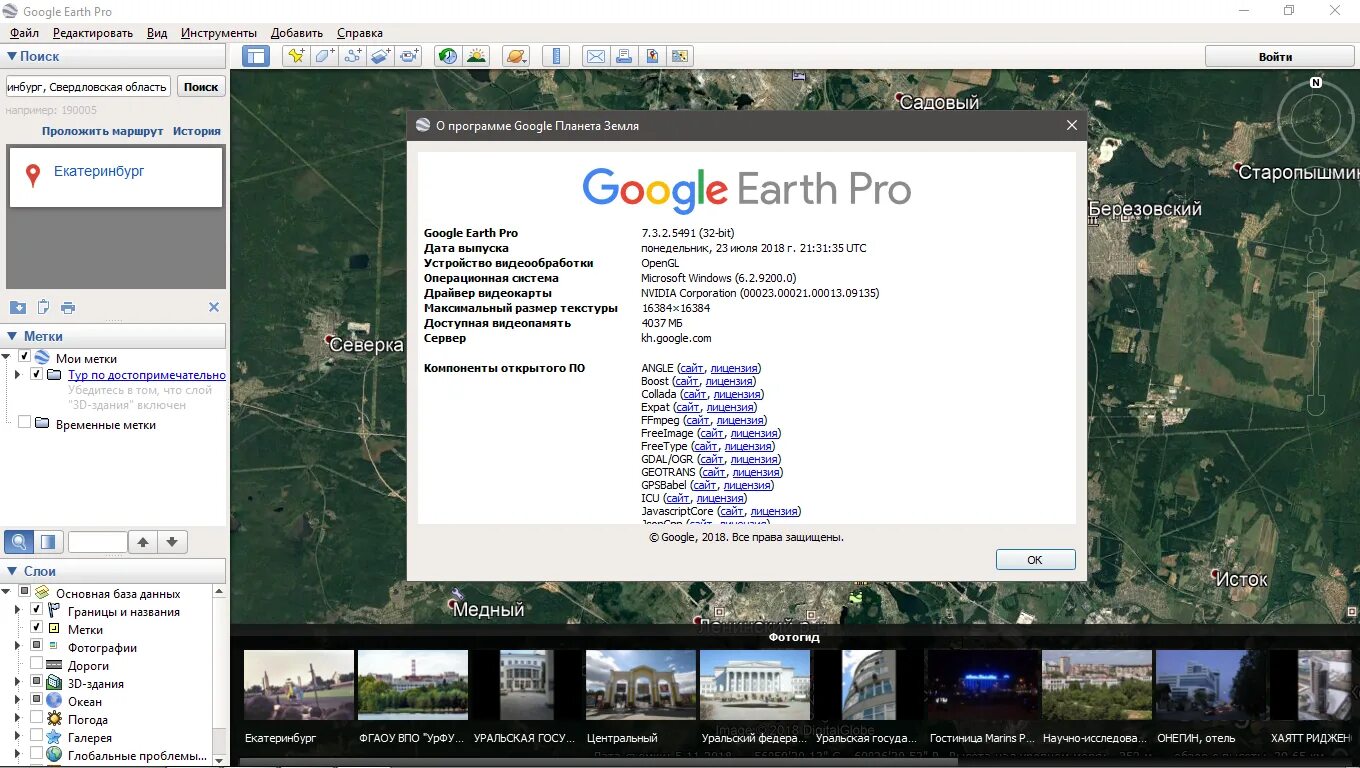
Task: Click the Street View pegman icon
Action: 1316,243
